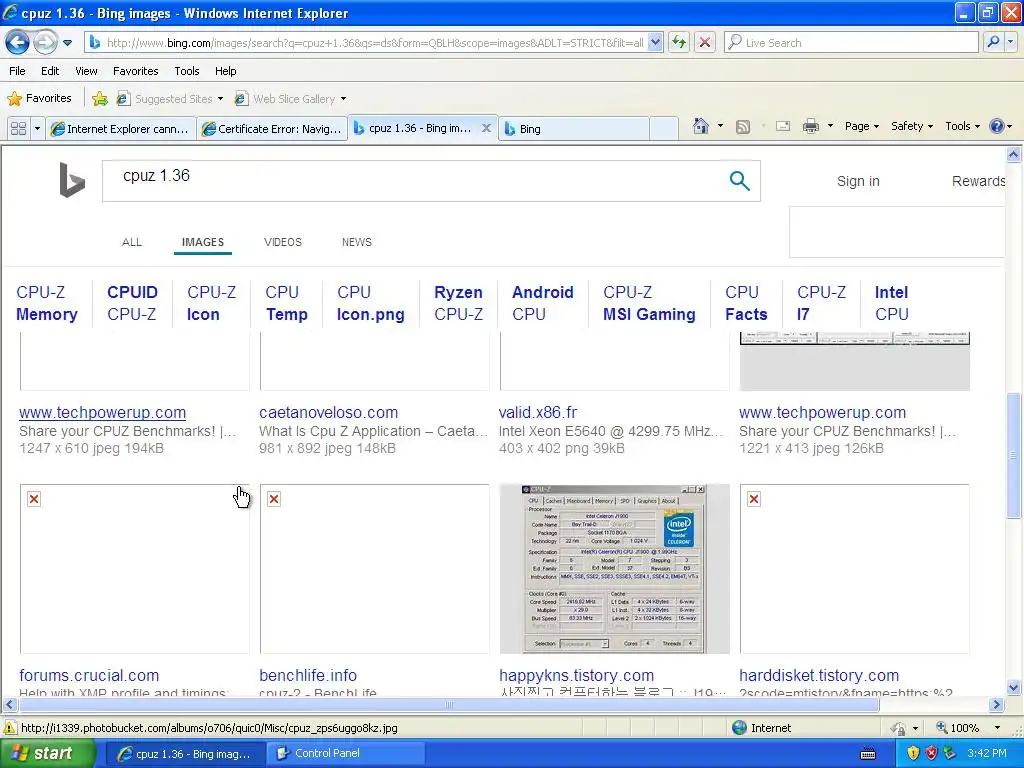
Task: Close the cpuz 1.36 Bing images tab
Action: (x=486, y=128)
